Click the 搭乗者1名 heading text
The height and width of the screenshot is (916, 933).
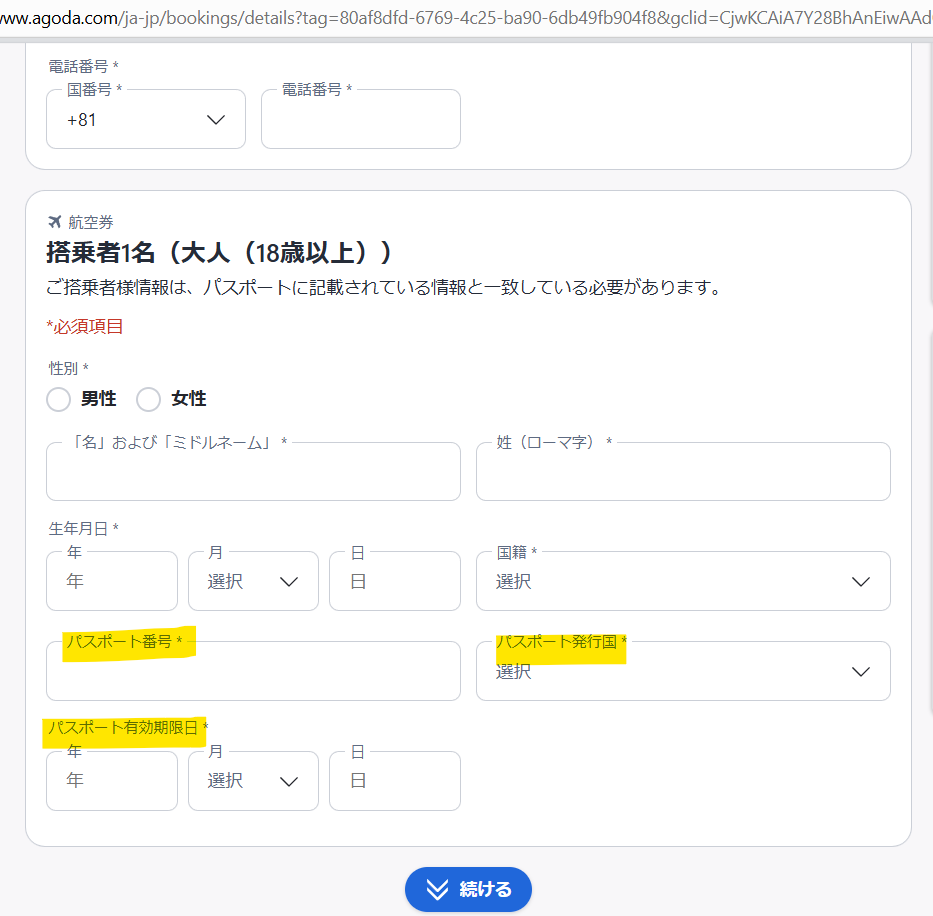[219, 252]
